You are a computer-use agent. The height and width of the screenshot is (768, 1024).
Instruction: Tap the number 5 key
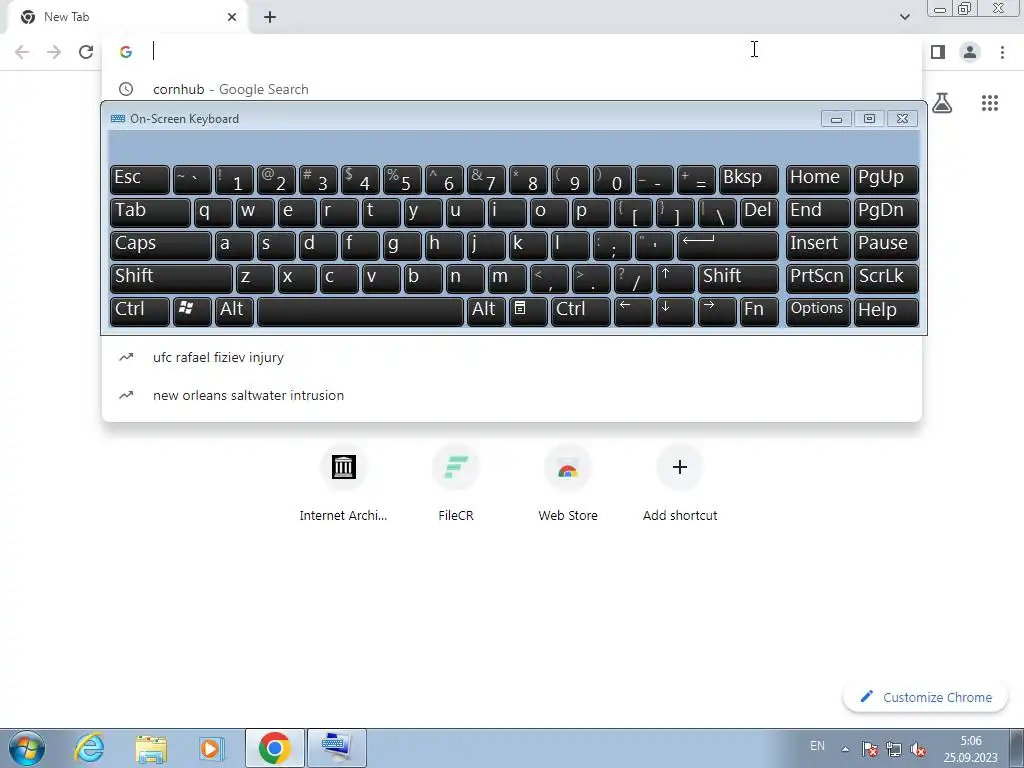click(x=402, y=179)
